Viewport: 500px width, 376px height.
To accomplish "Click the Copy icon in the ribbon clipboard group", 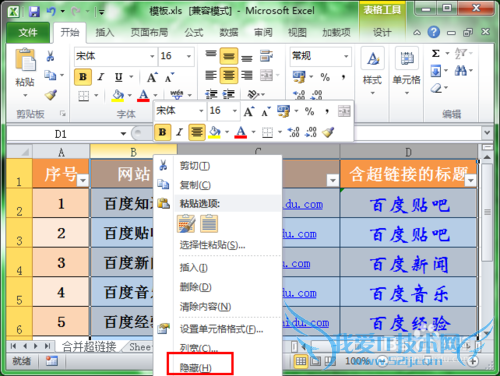I will [50, 75].
